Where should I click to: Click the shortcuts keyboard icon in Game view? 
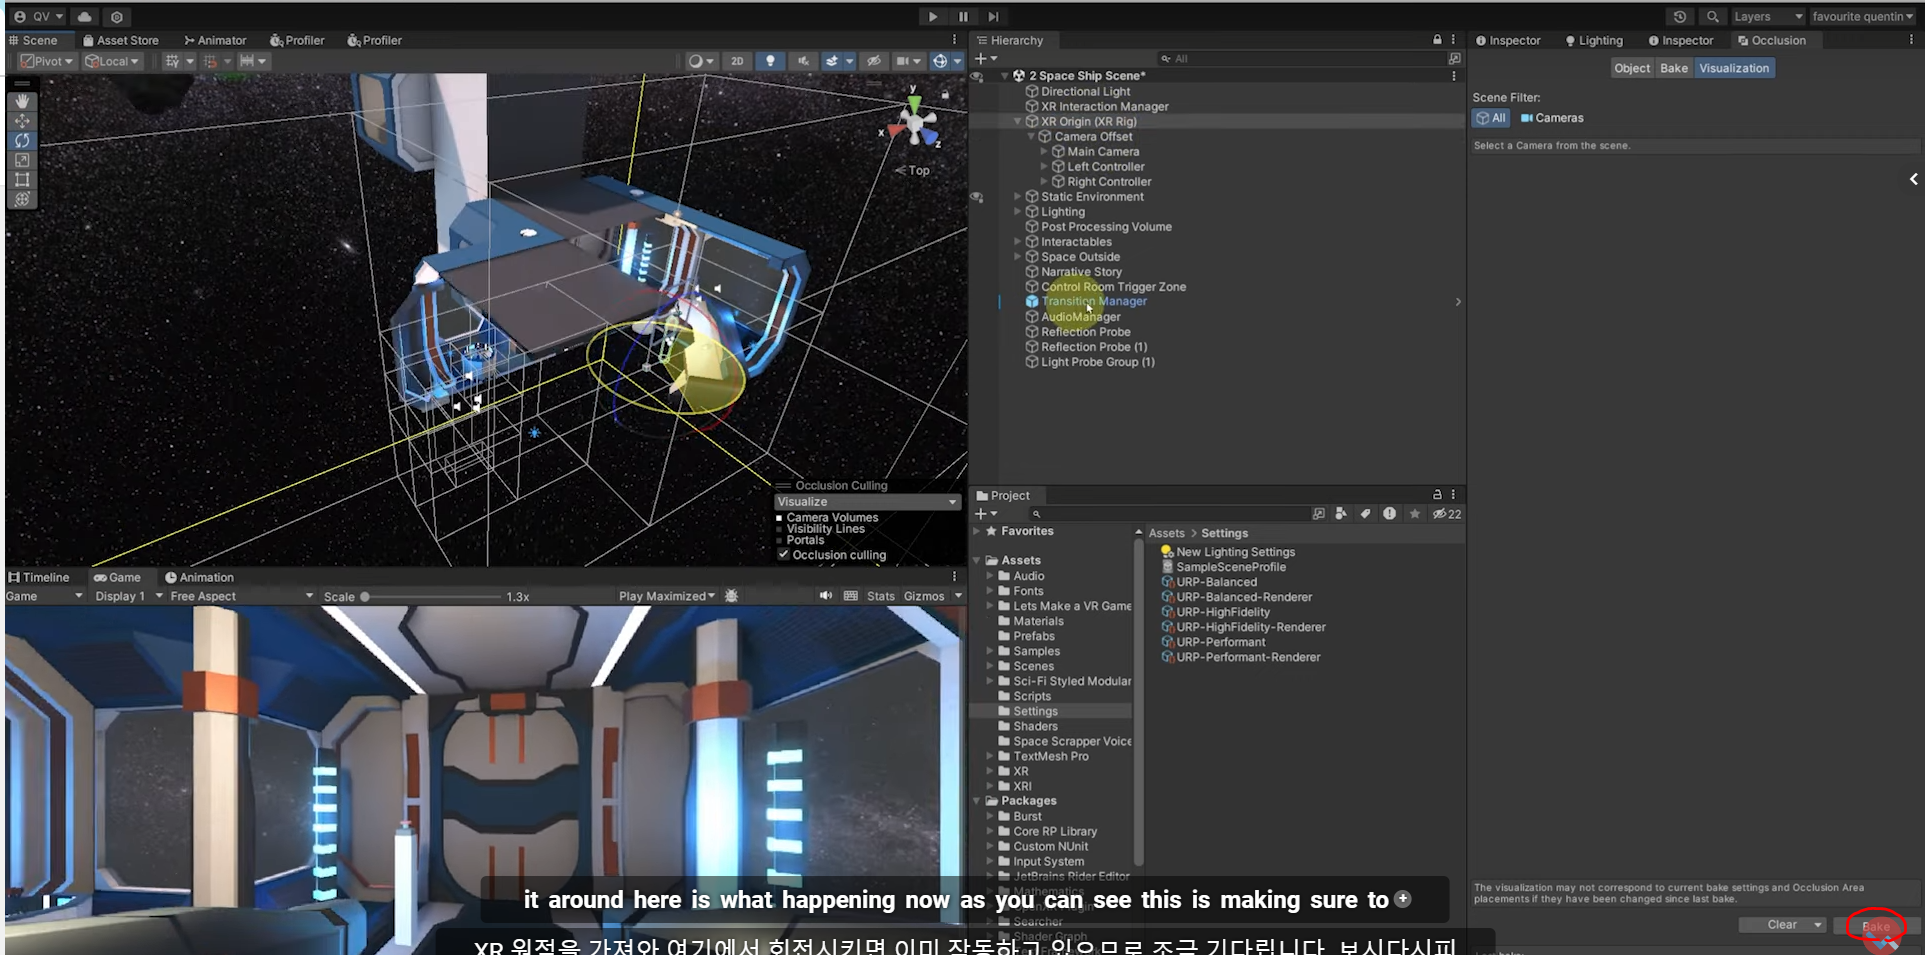(x=851, y=596)
